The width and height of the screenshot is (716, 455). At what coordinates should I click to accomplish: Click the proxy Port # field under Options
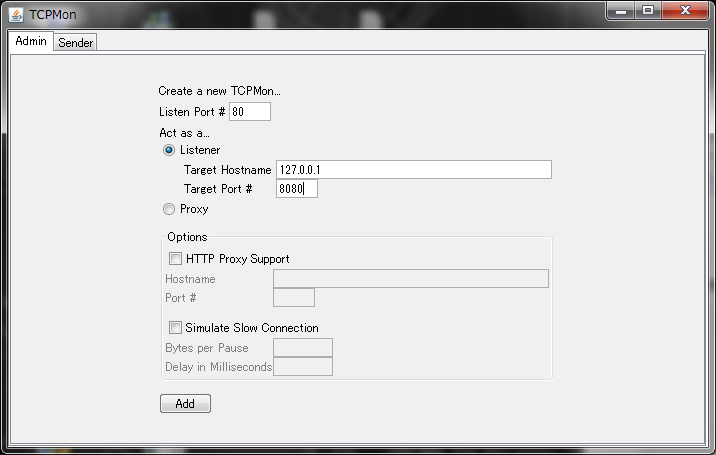click(294, 298)
